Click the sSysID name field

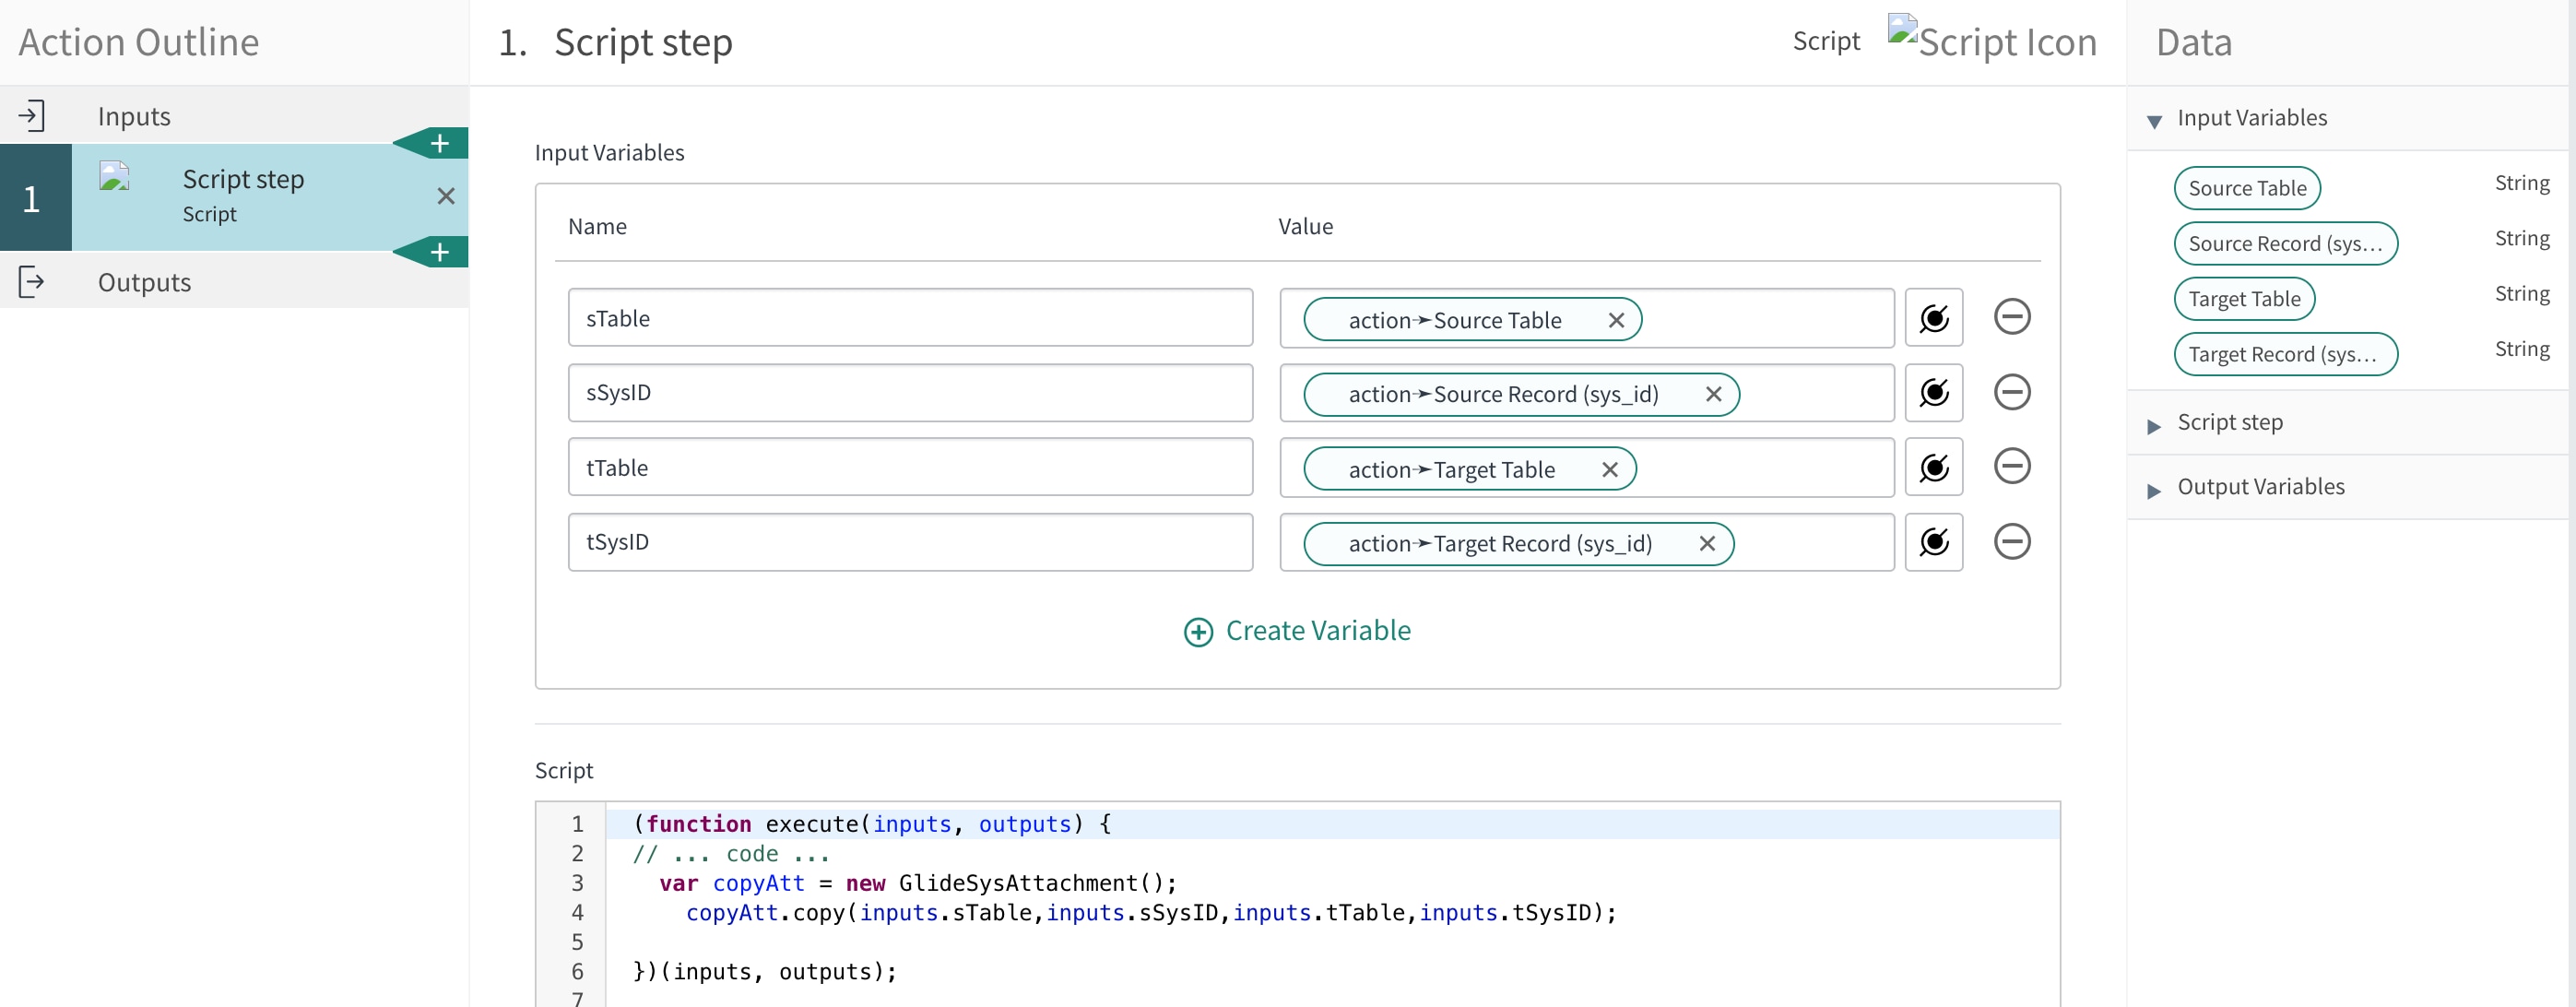(x=910, y=392)
